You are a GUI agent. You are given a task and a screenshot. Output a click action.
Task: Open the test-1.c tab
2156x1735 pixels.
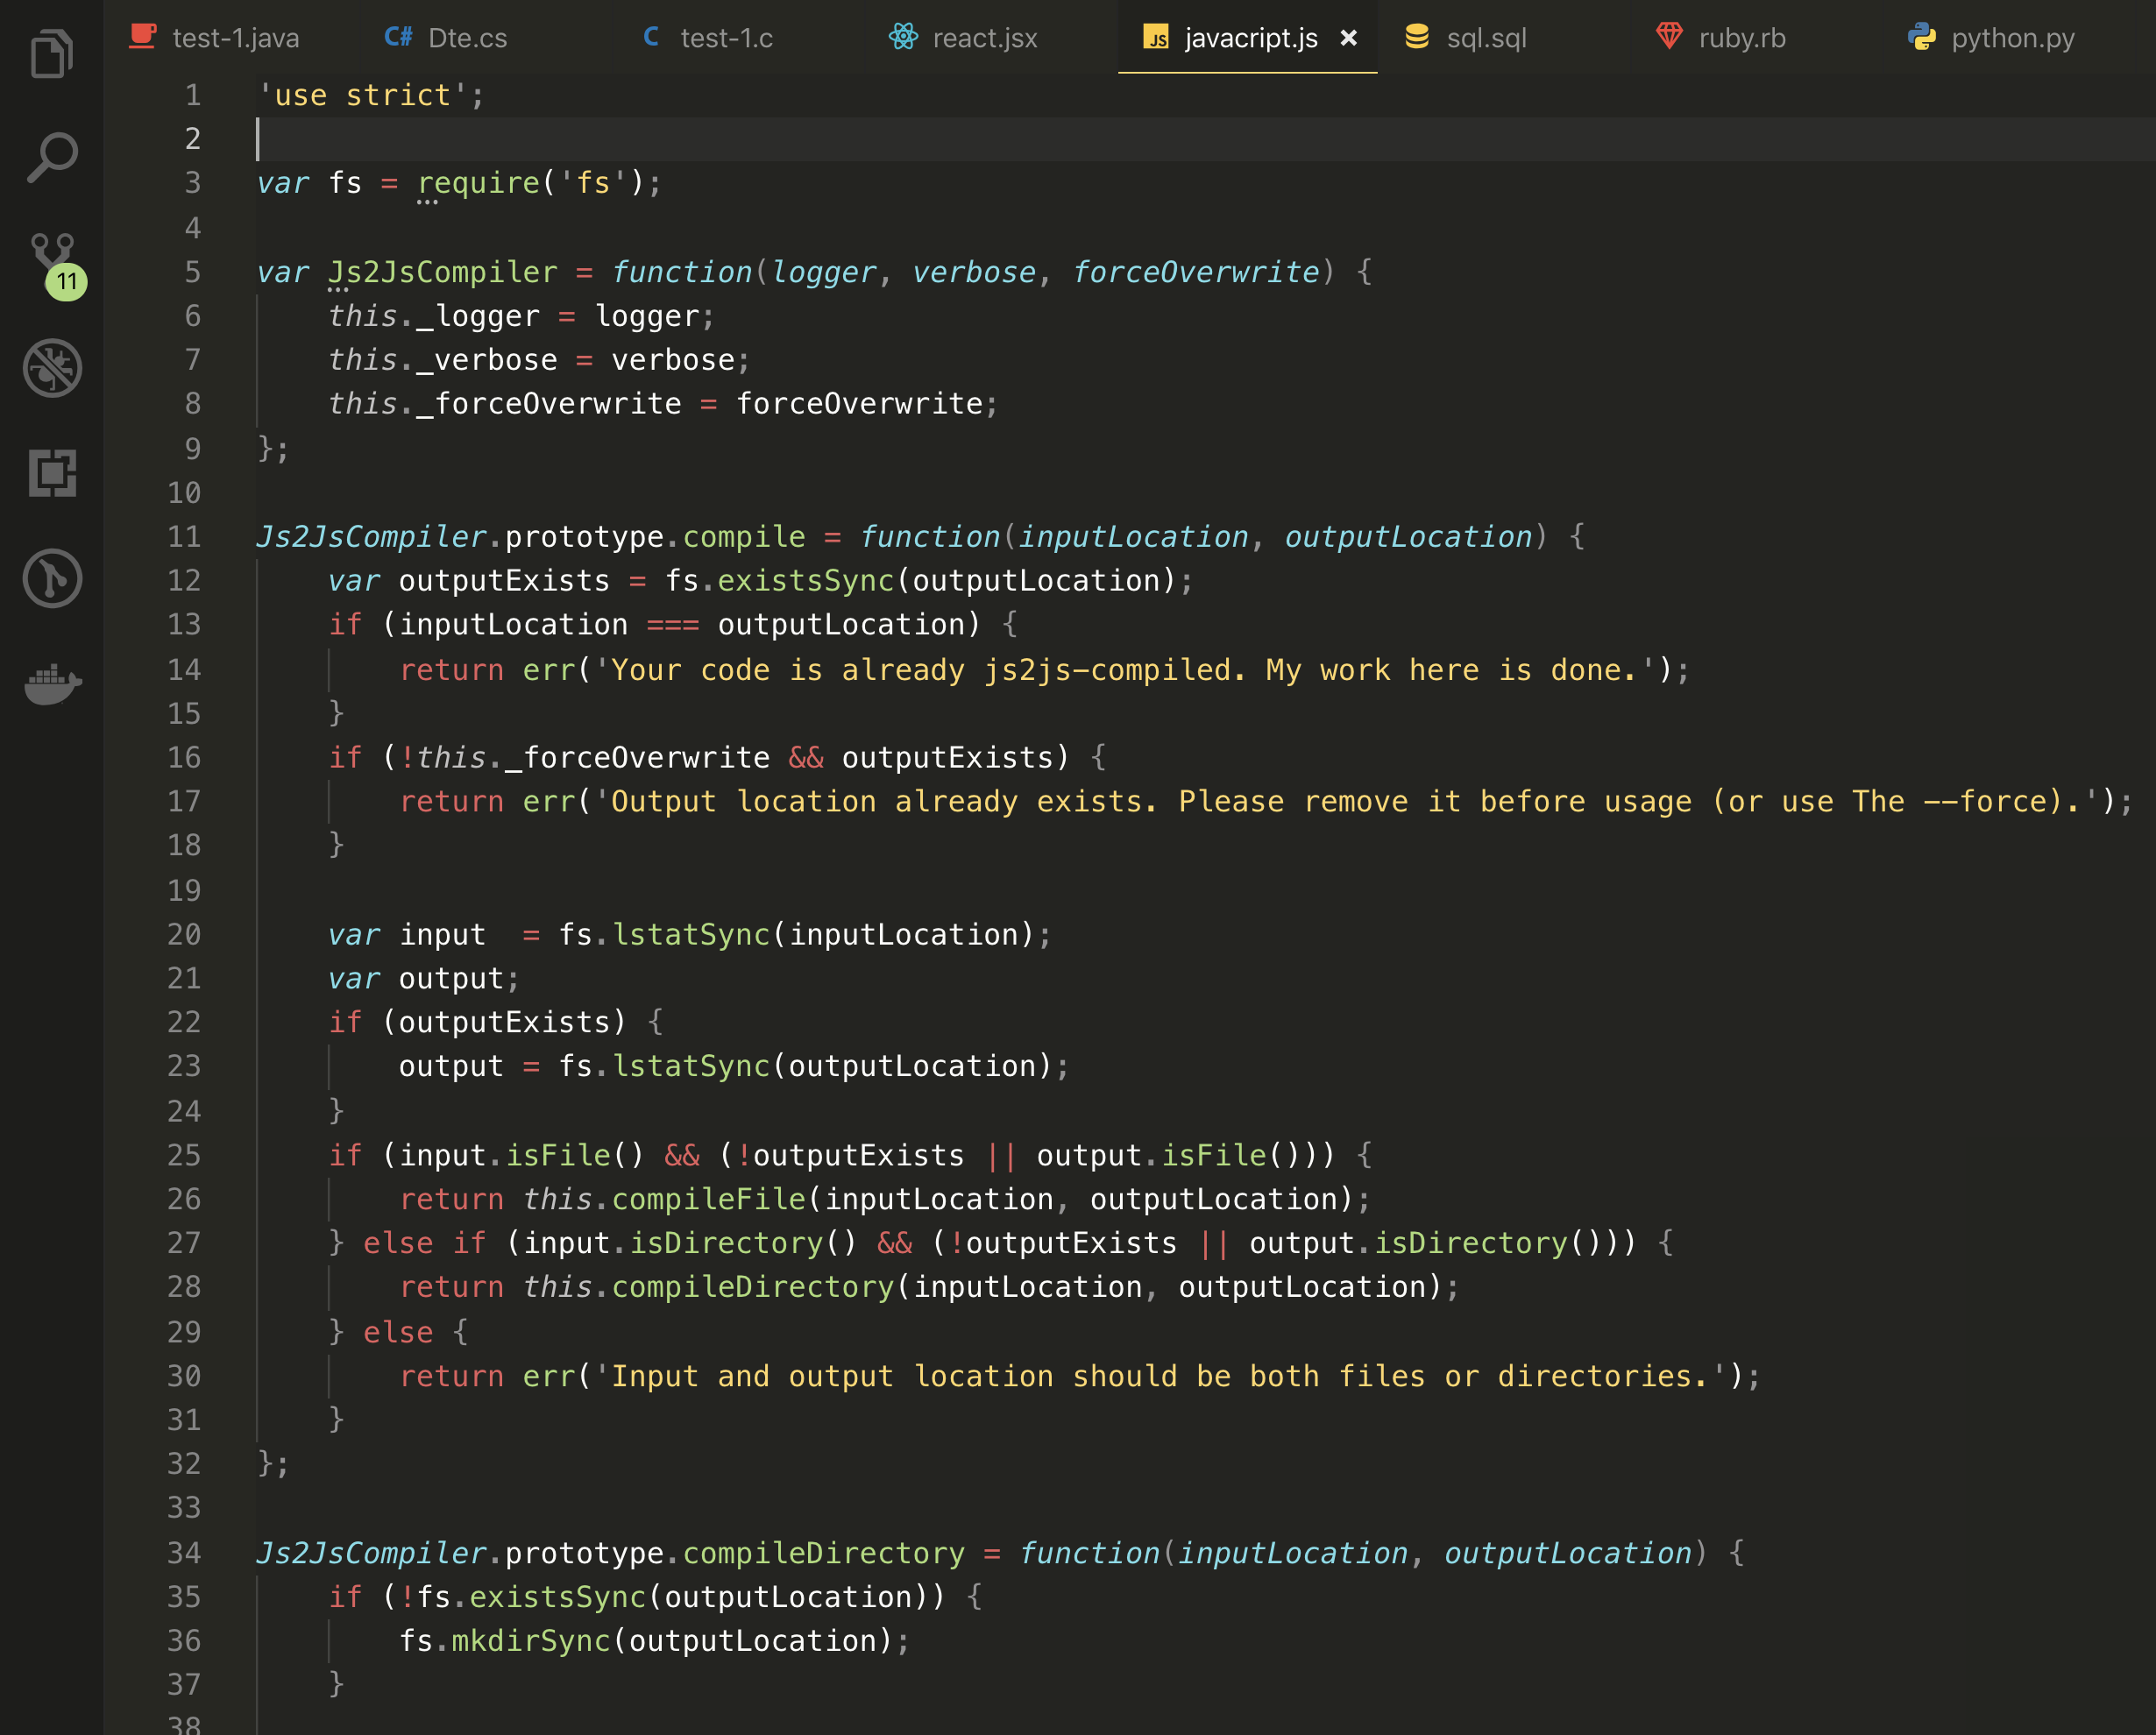pos(725,38)
